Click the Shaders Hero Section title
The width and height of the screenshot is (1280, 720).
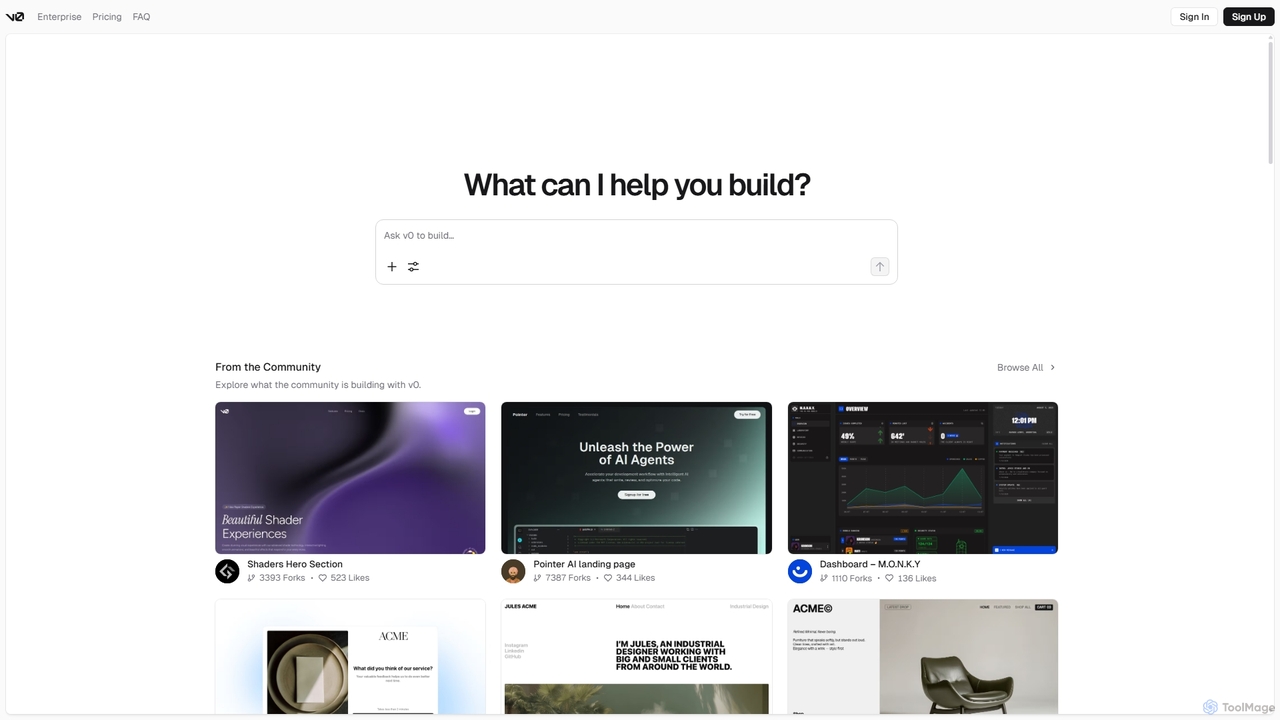[295, 564]
